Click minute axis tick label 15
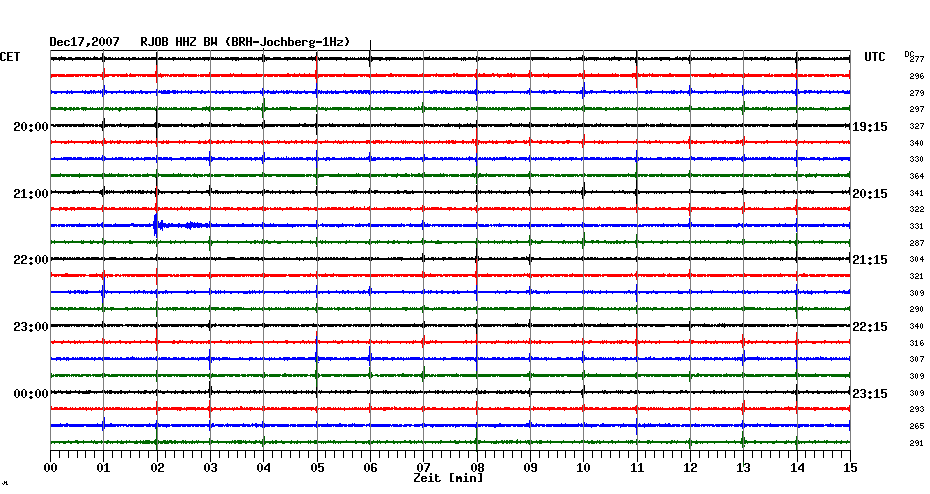Screen dimensions: 930x494 click(x=850, y=468)
